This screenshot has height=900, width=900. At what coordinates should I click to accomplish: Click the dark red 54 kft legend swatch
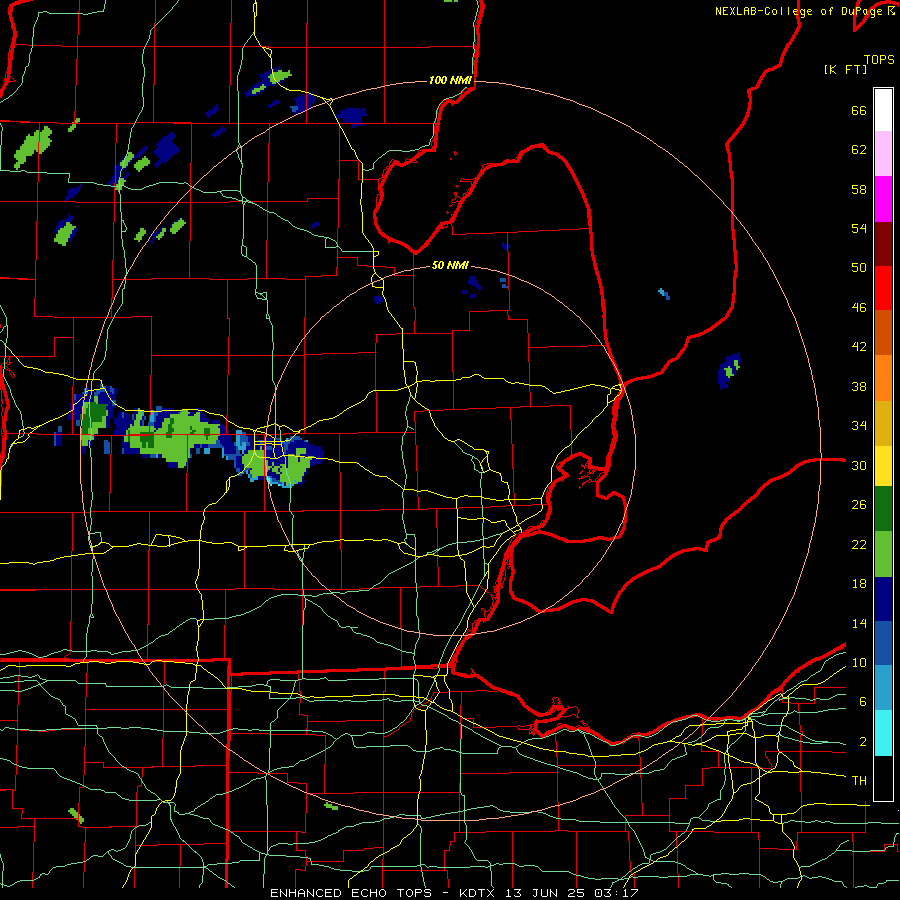[x=883, y=244]
